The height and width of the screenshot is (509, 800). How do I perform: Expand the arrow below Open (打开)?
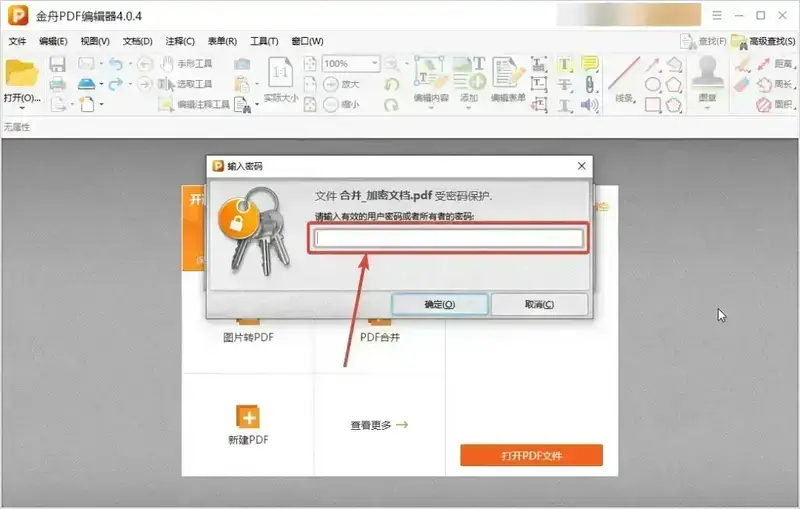22,108
